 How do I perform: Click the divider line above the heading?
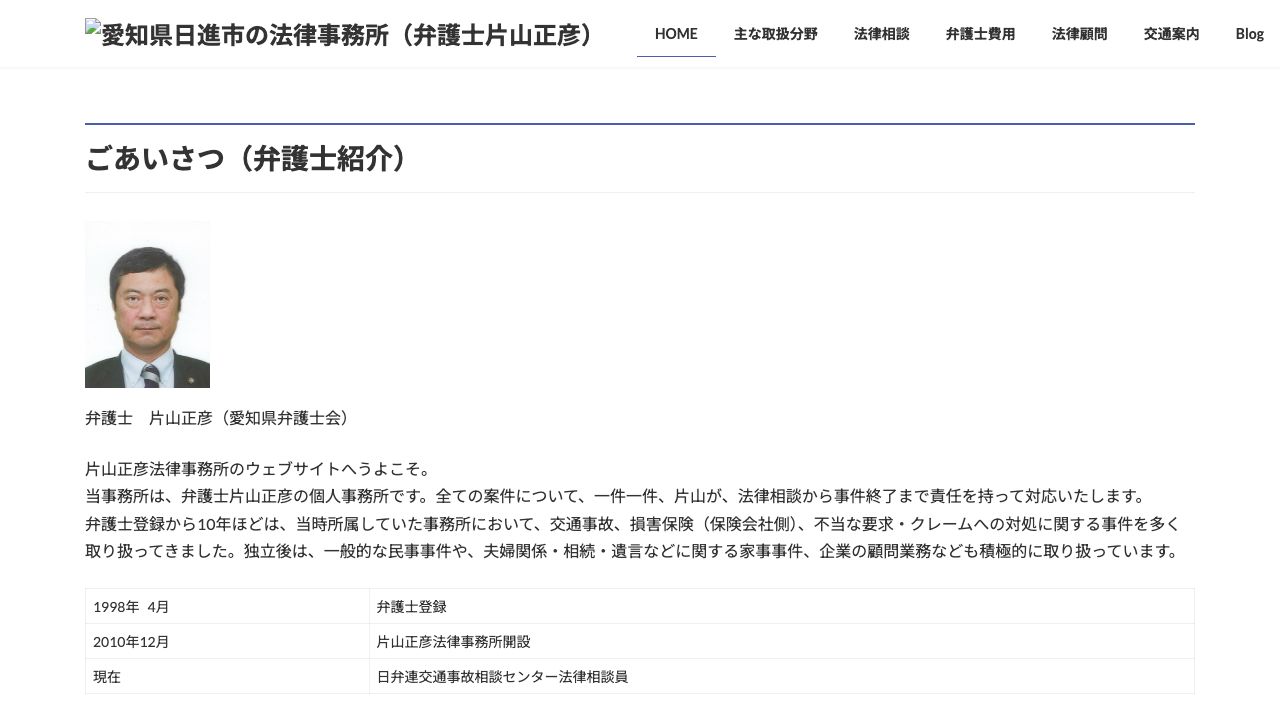tap(640, 124)
